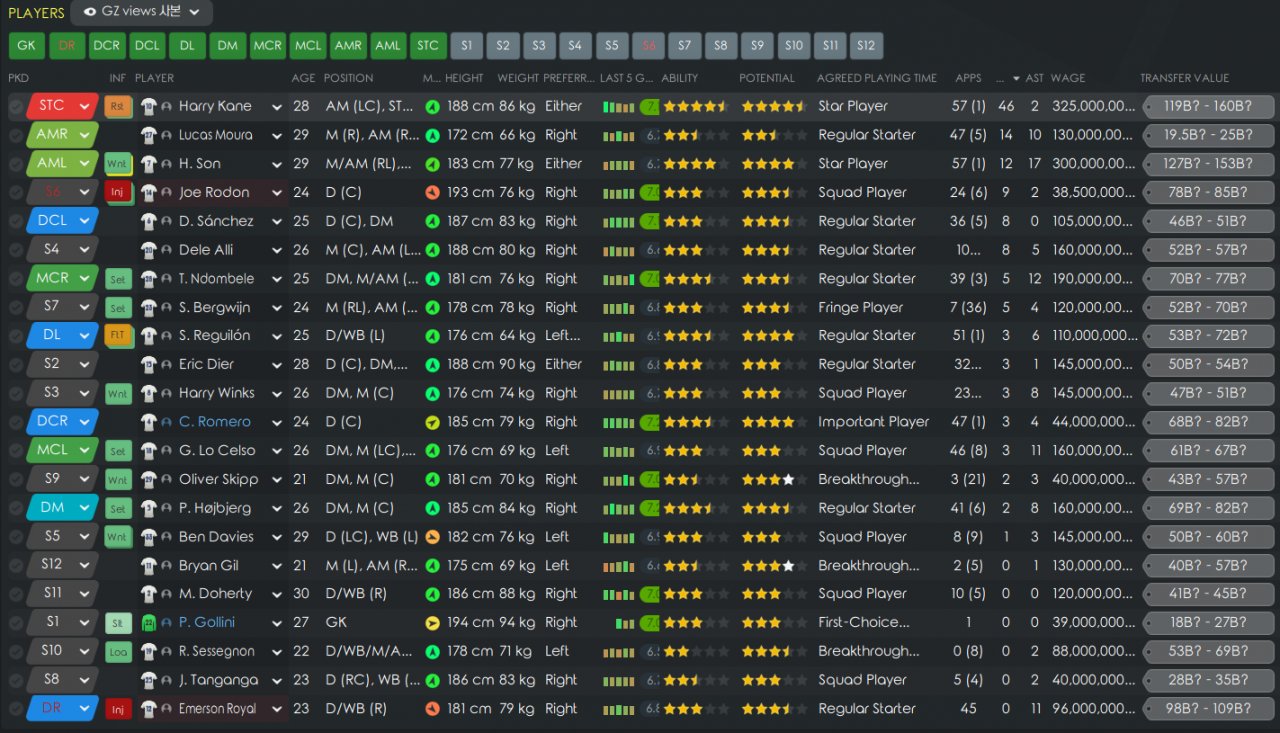The image size is (1280, 733).
Task: Click the Set badge for P. Højbjerg
Action: (118, 508)
